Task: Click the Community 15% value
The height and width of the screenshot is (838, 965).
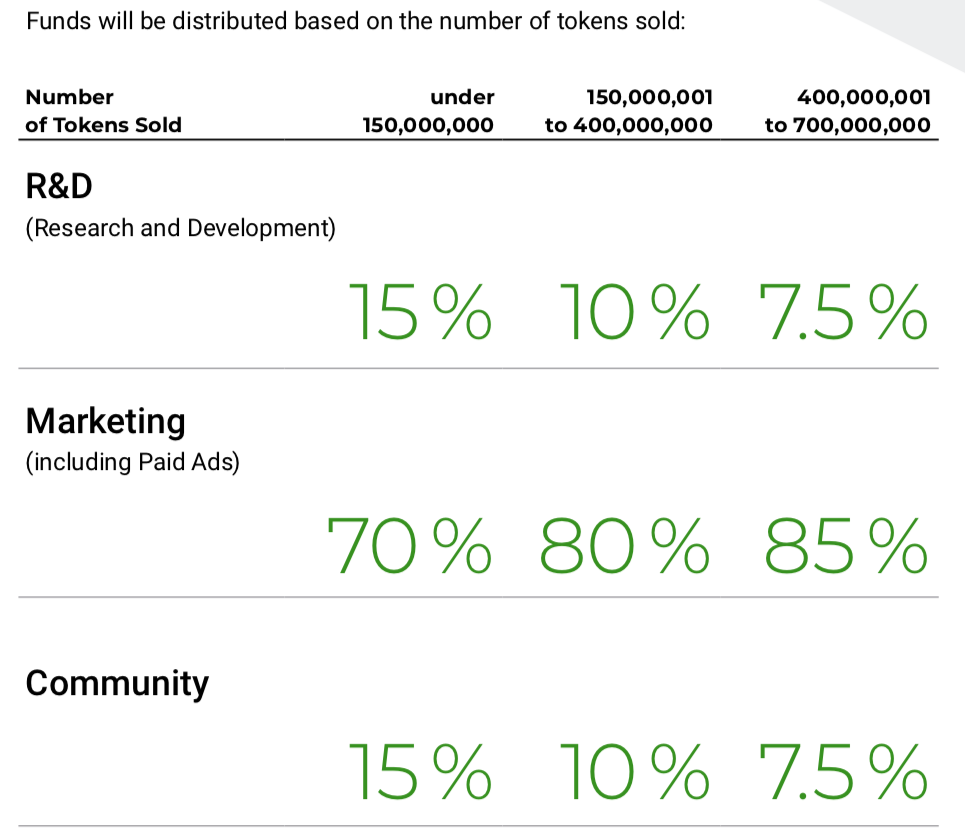Action: (421, 772)
